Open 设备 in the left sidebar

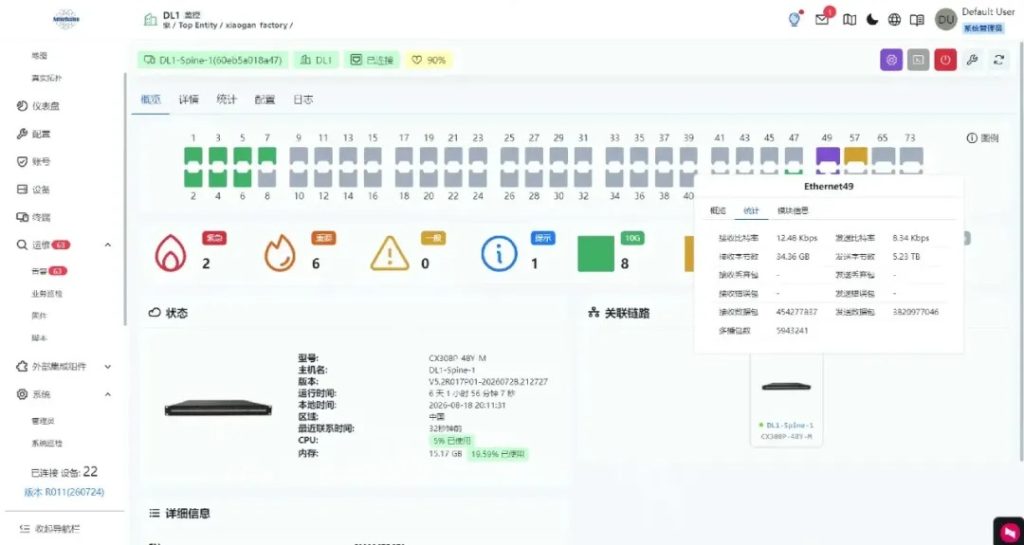(x=34, y=189)
